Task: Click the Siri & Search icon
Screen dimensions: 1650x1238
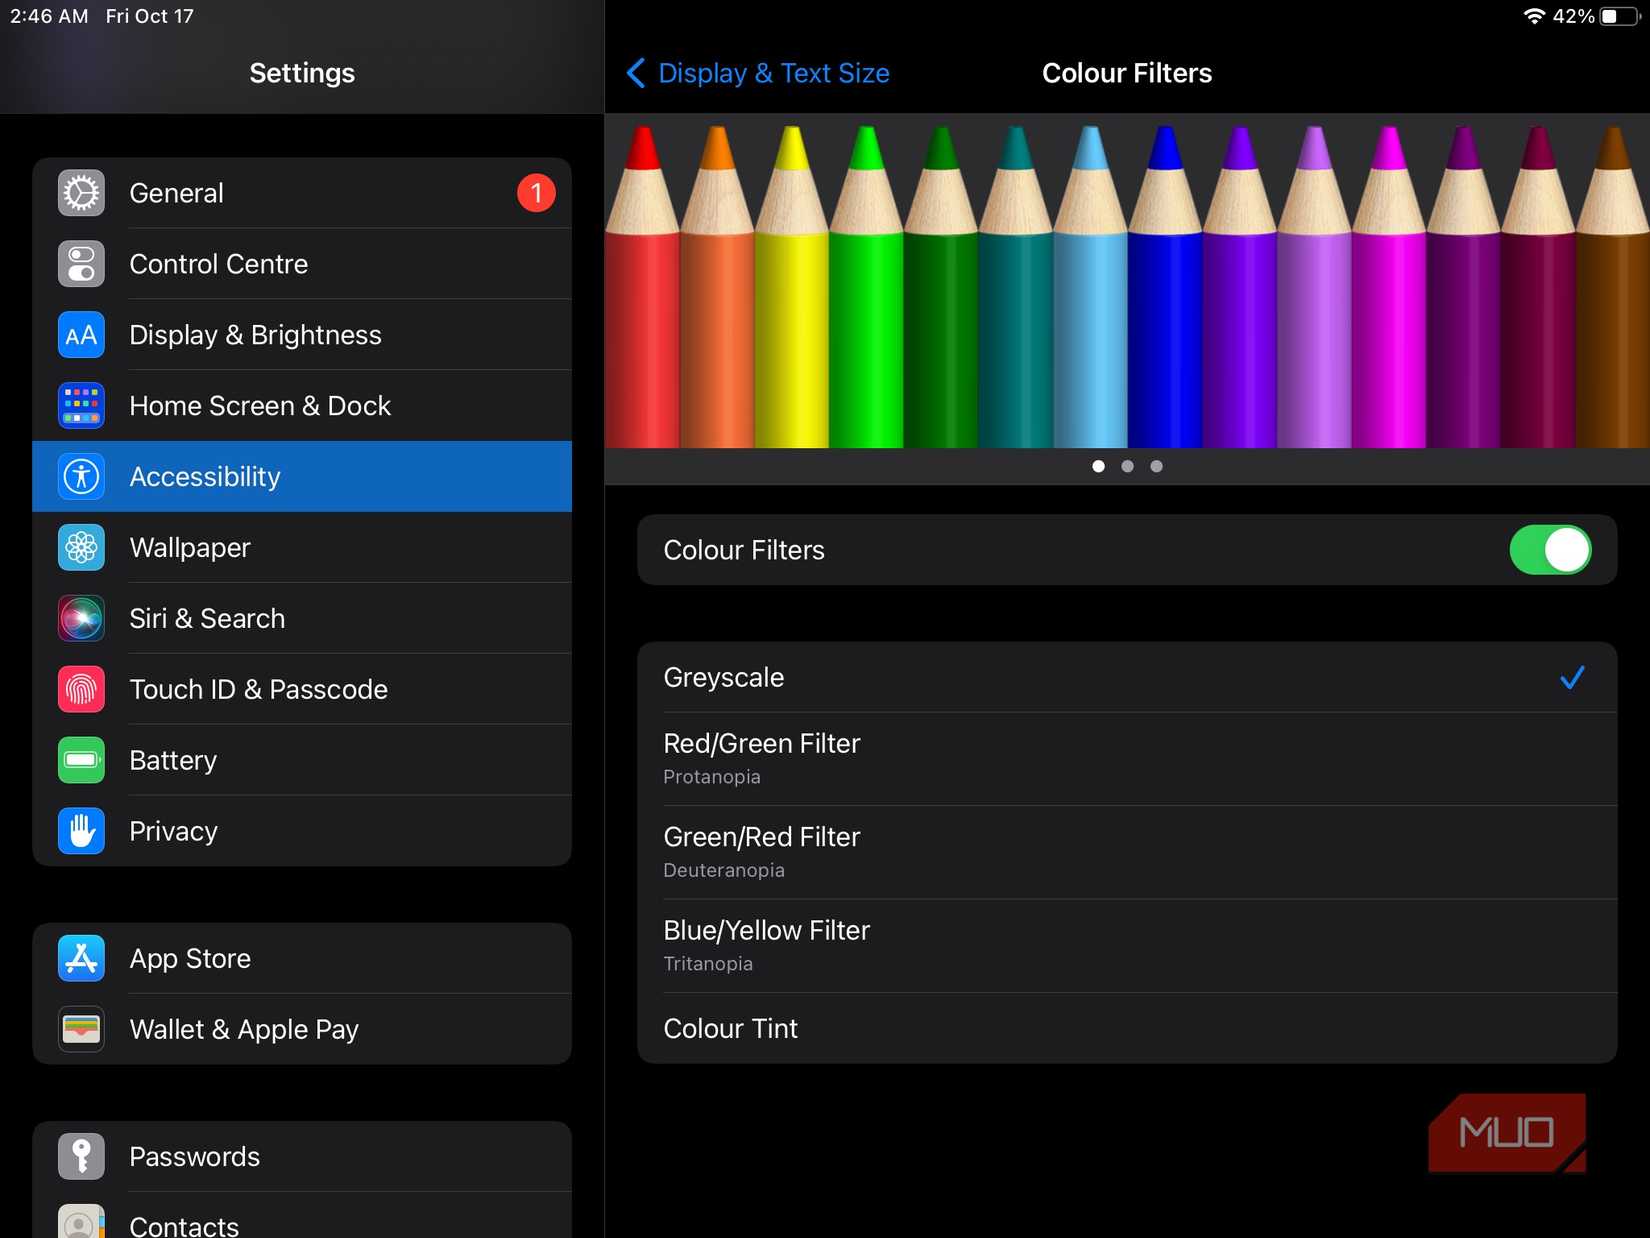Action: pos(81,618)
